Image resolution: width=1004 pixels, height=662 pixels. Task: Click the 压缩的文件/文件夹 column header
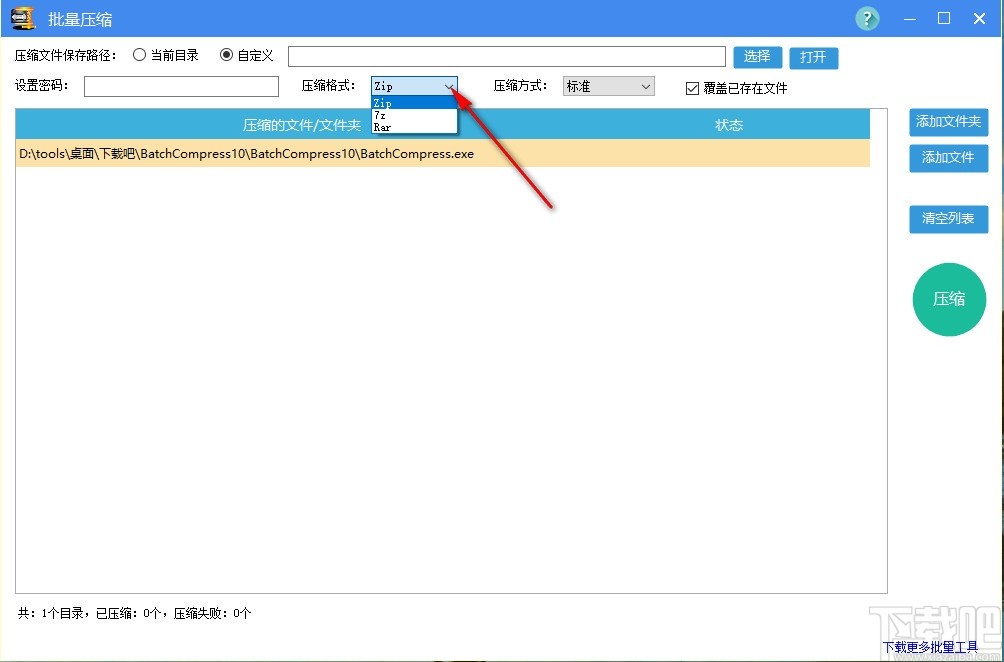303,125
